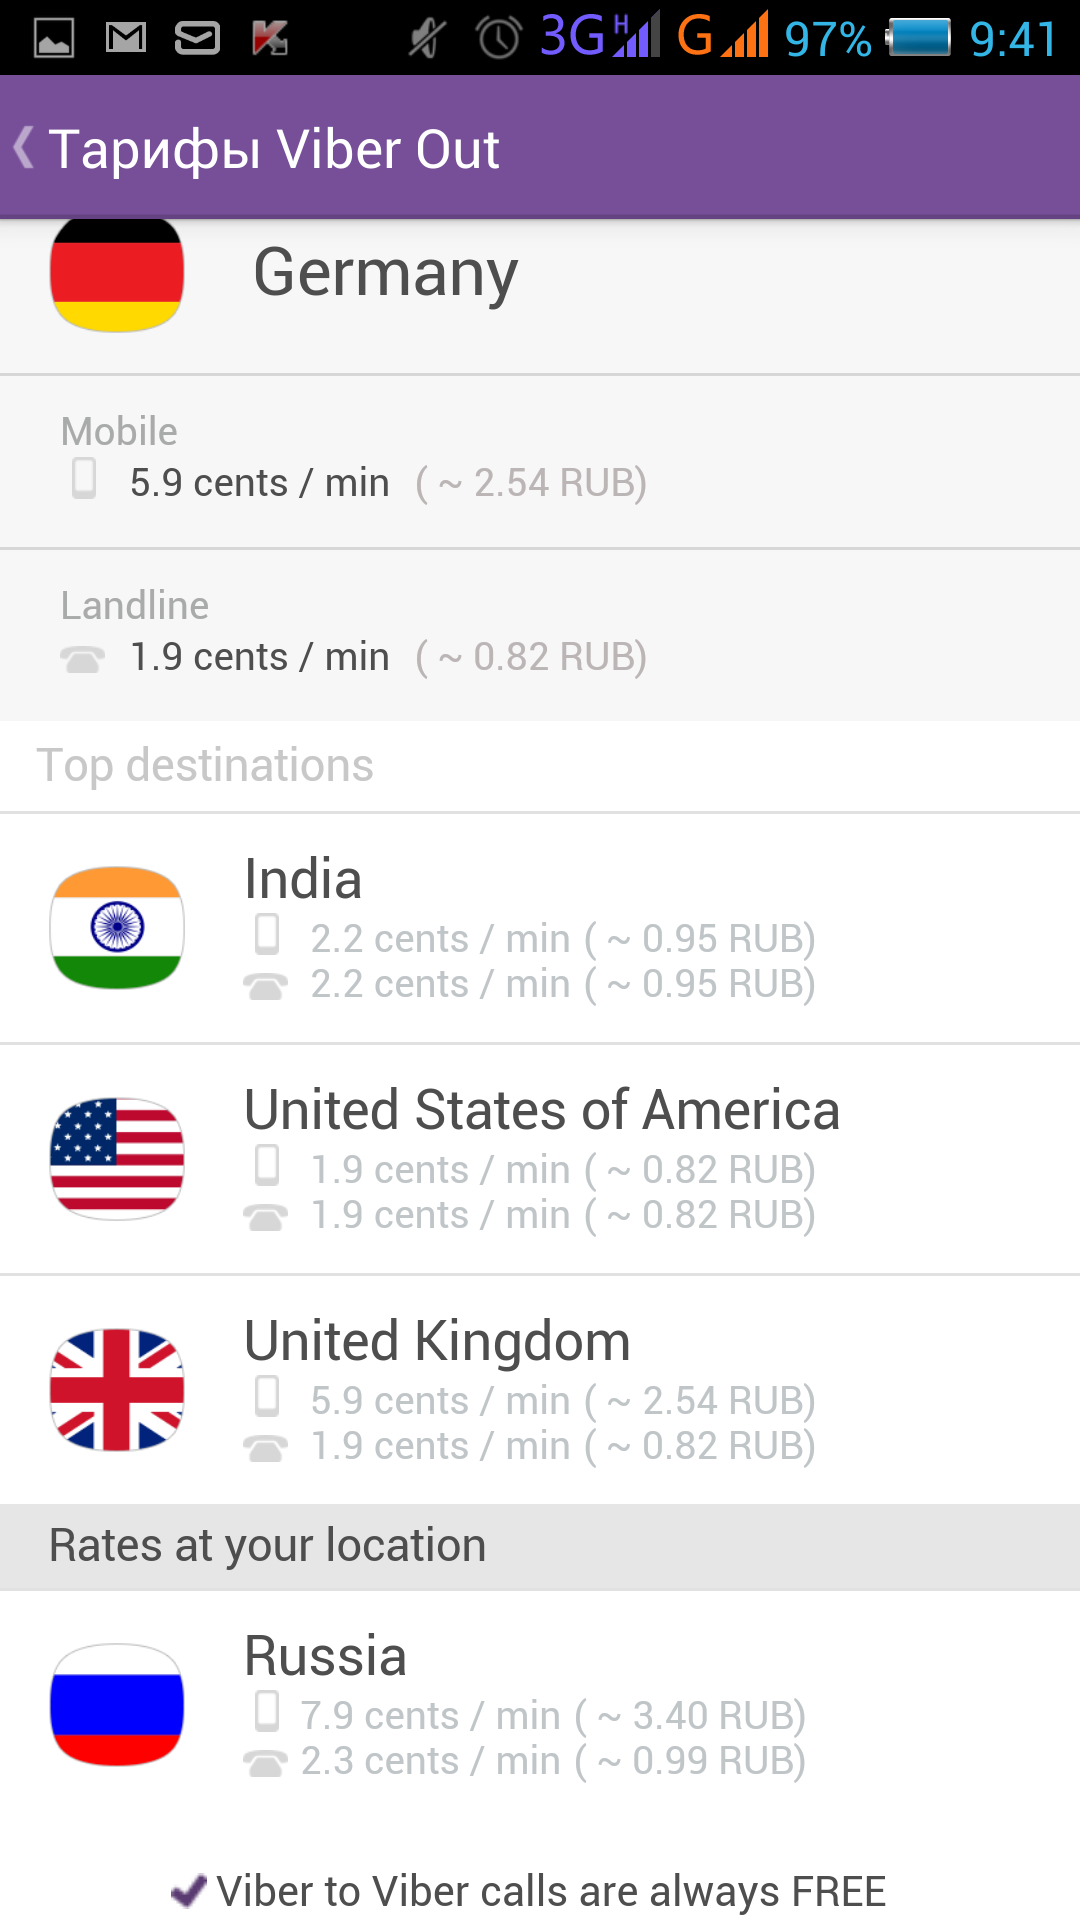Tap the Russia flag icon

[117, 1705]
